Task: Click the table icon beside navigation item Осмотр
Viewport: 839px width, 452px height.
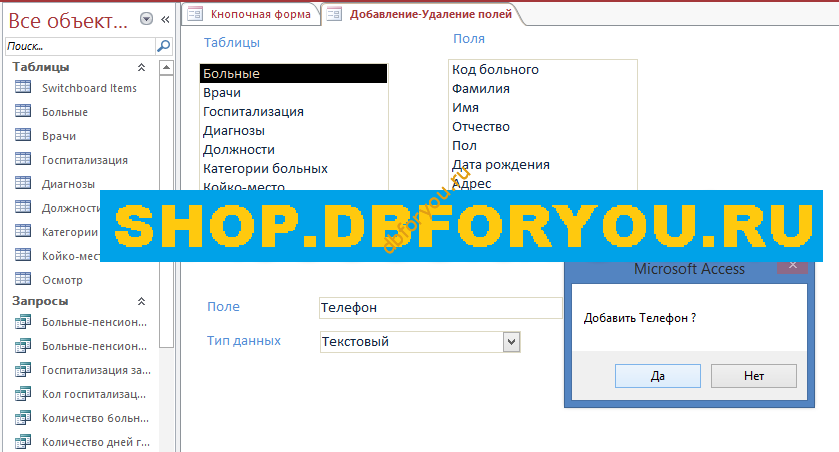Action: (x=23, y=279)
